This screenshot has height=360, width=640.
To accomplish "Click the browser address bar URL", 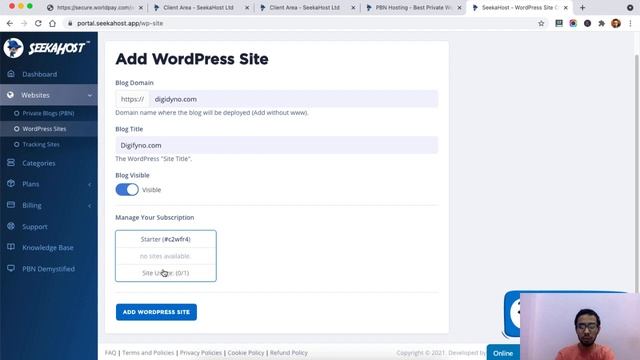I will (x=120, y=23).
